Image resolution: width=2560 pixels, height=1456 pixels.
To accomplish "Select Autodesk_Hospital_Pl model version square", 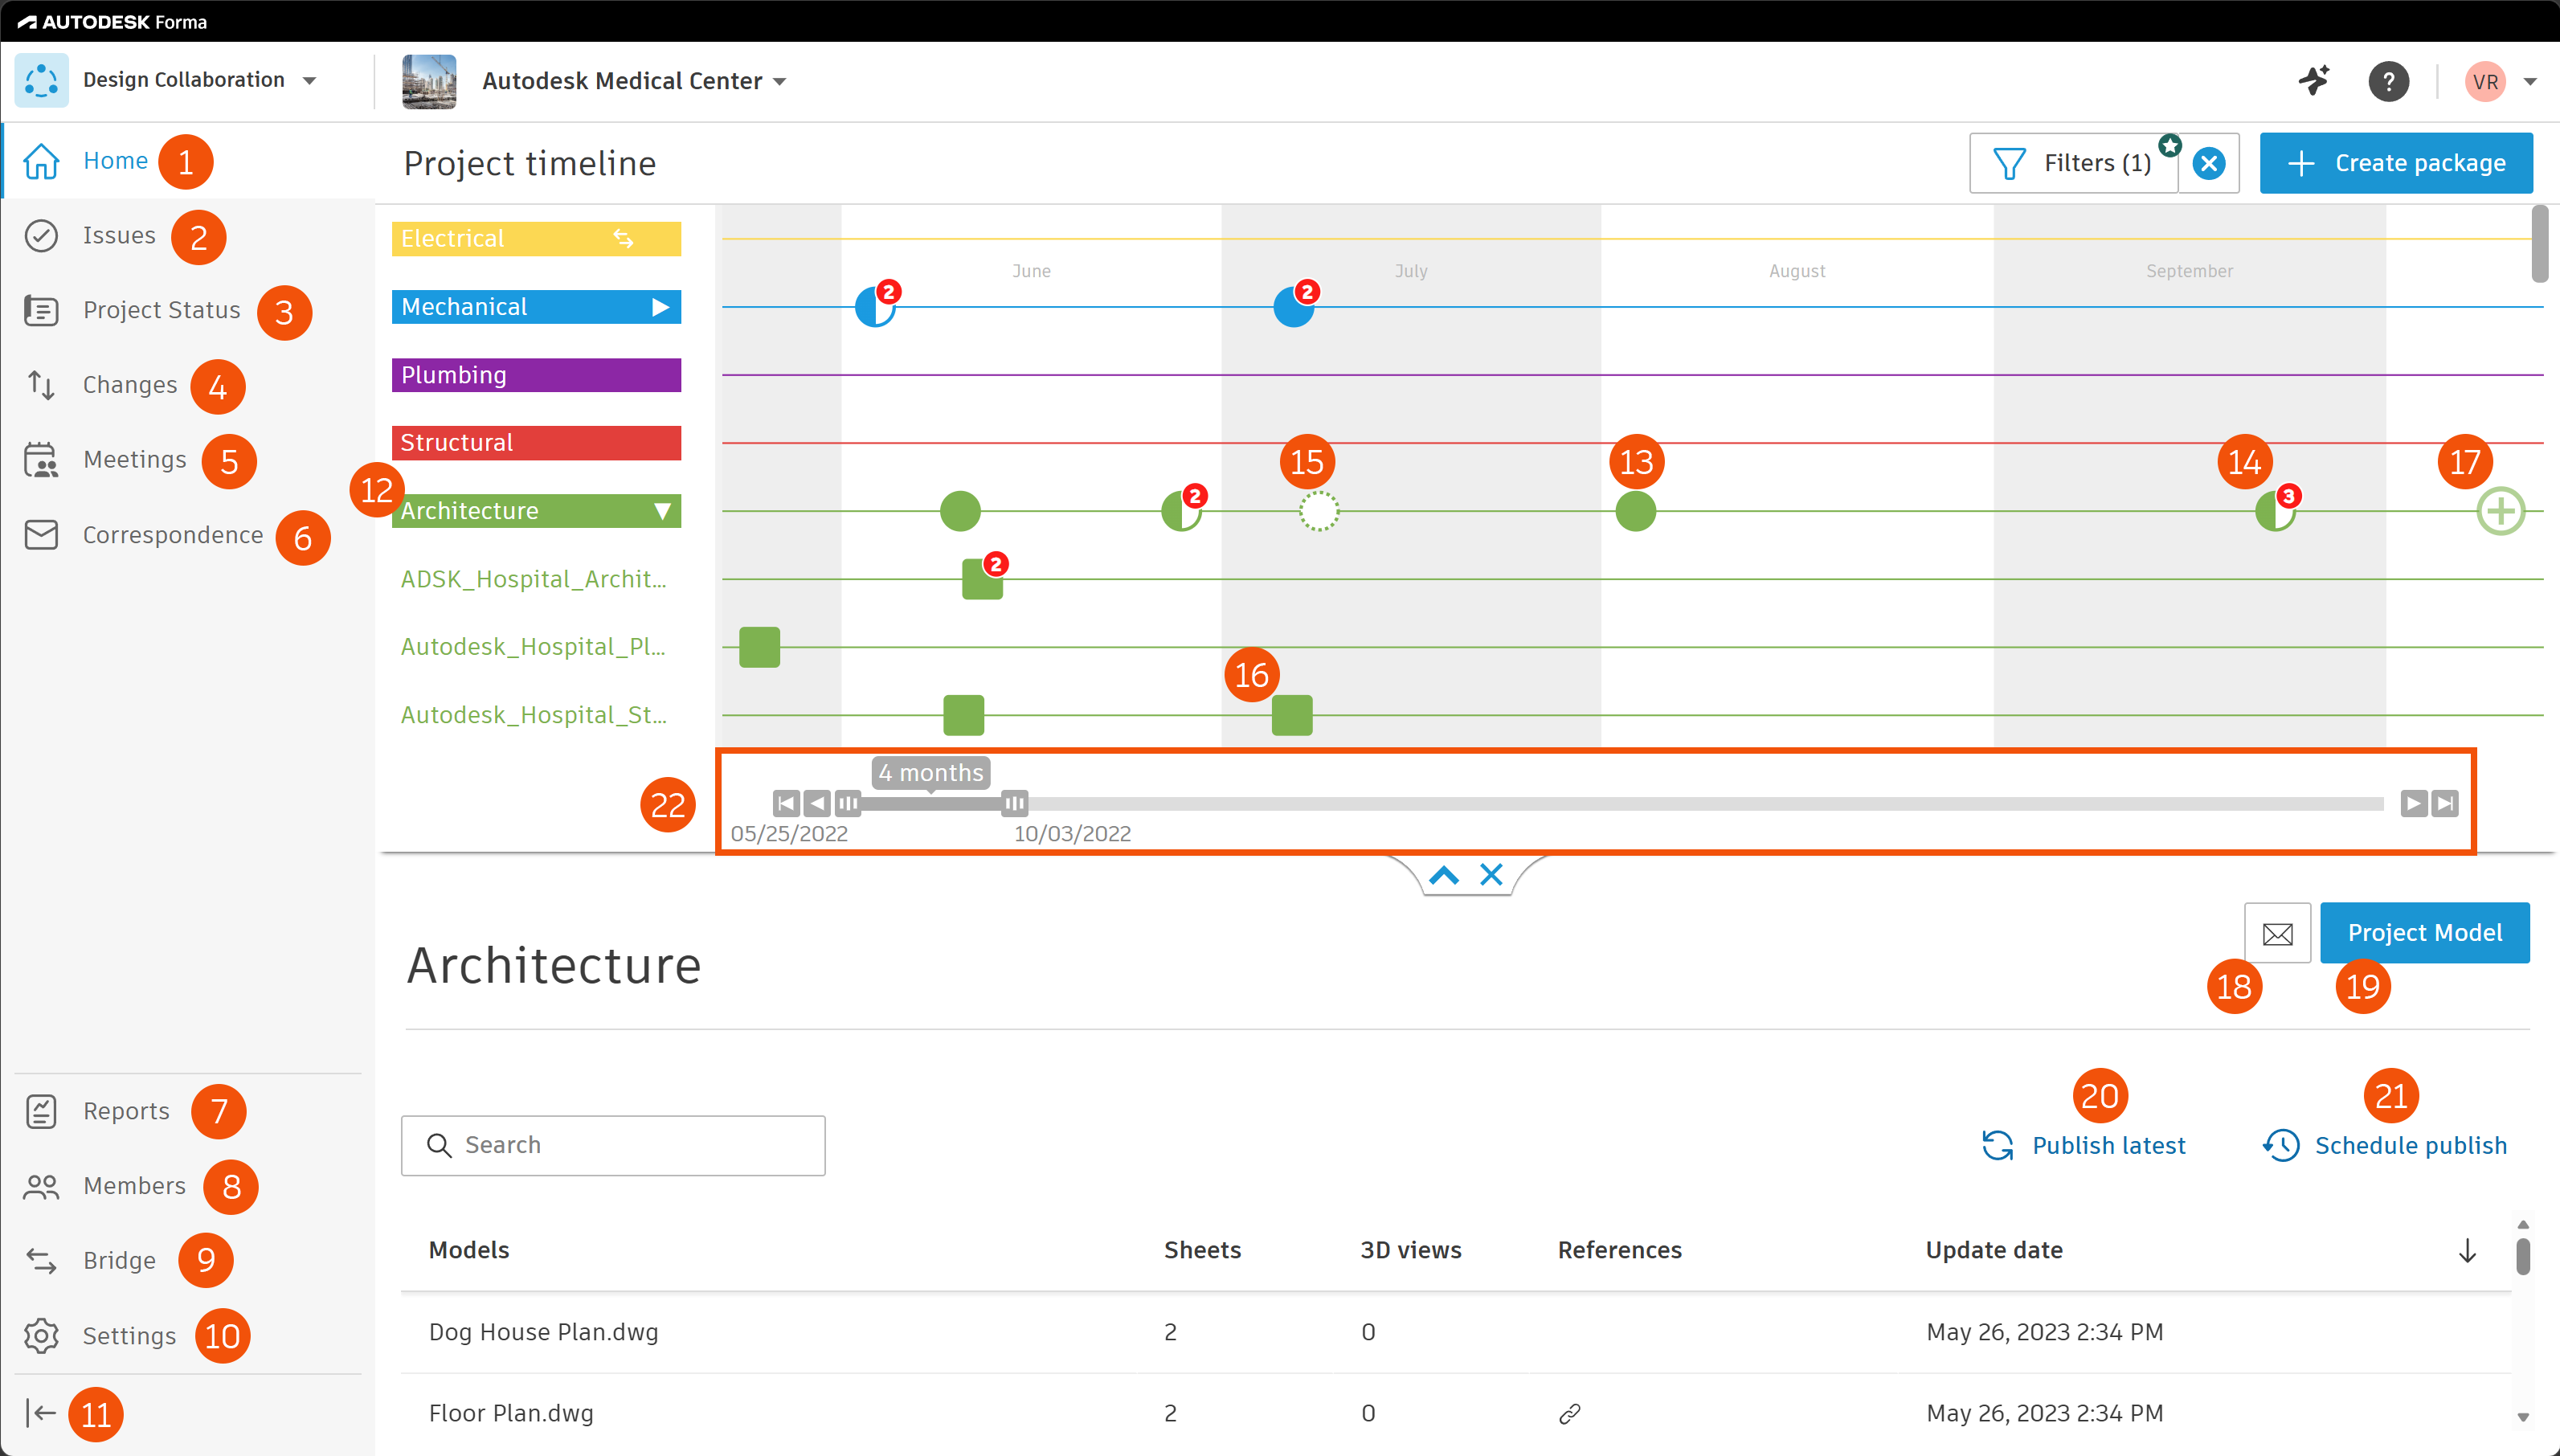I will [759, 647].
